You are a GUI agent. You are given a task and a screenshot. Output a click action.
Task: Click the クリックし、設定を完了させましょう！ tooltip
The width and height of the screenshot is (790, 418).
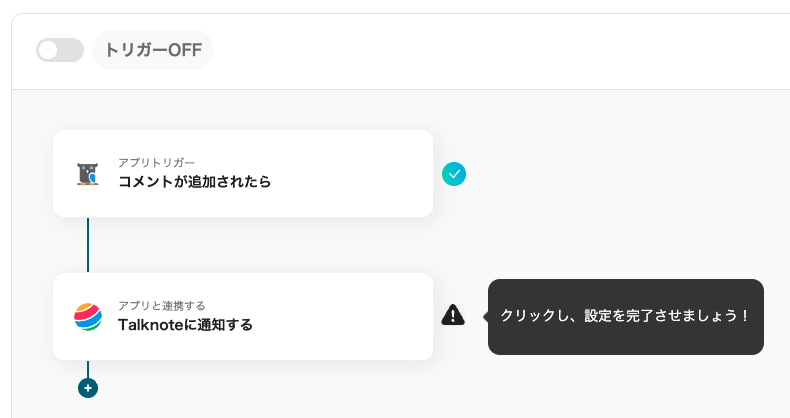click(626, 316)
